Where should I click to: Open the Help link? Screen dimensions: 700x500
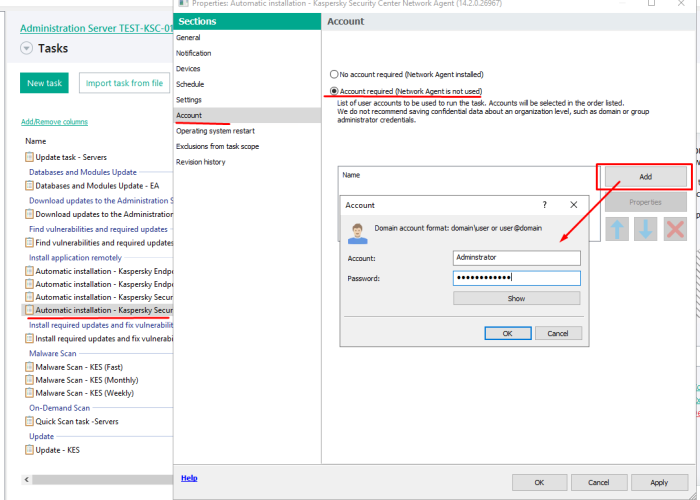[x=189, y=478]
